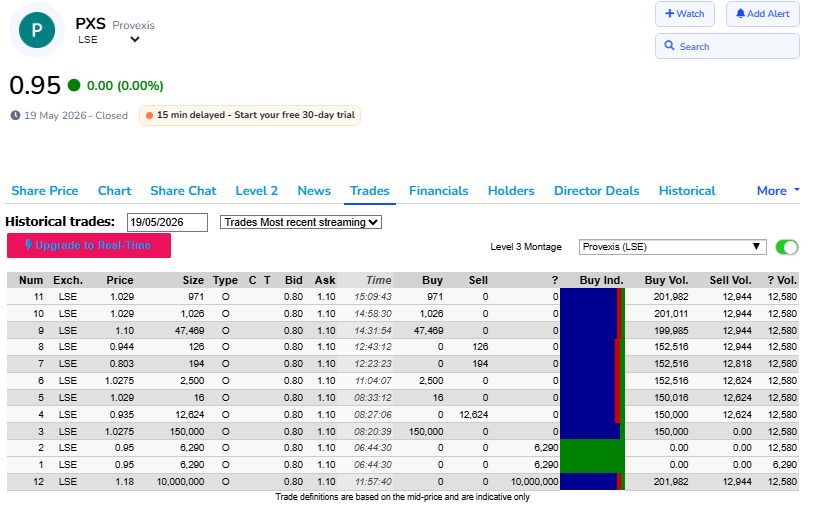Click into the Search field

(727, 46)
